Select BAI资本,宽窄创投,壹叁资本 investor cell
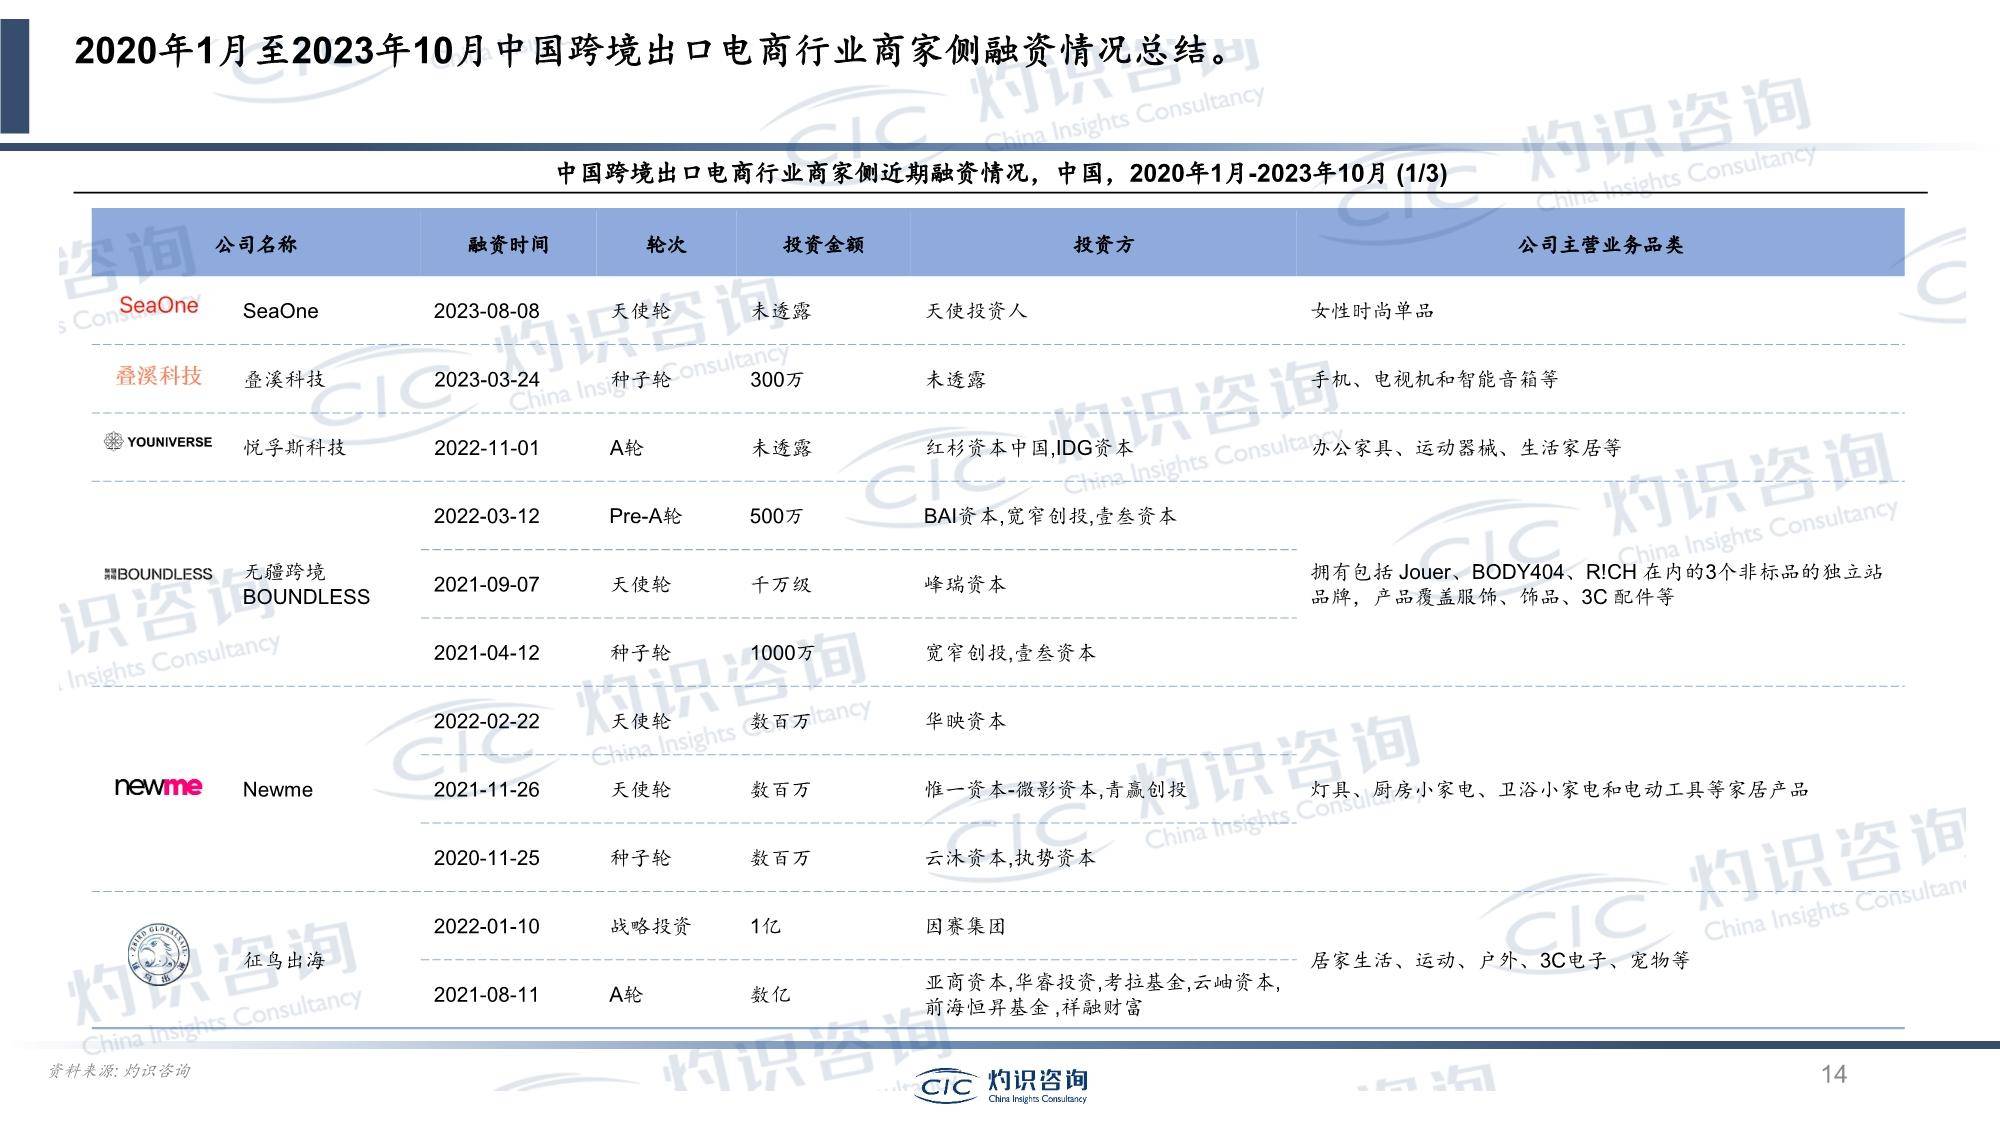2000x1125 pixels. click(x=1050, y=516)
